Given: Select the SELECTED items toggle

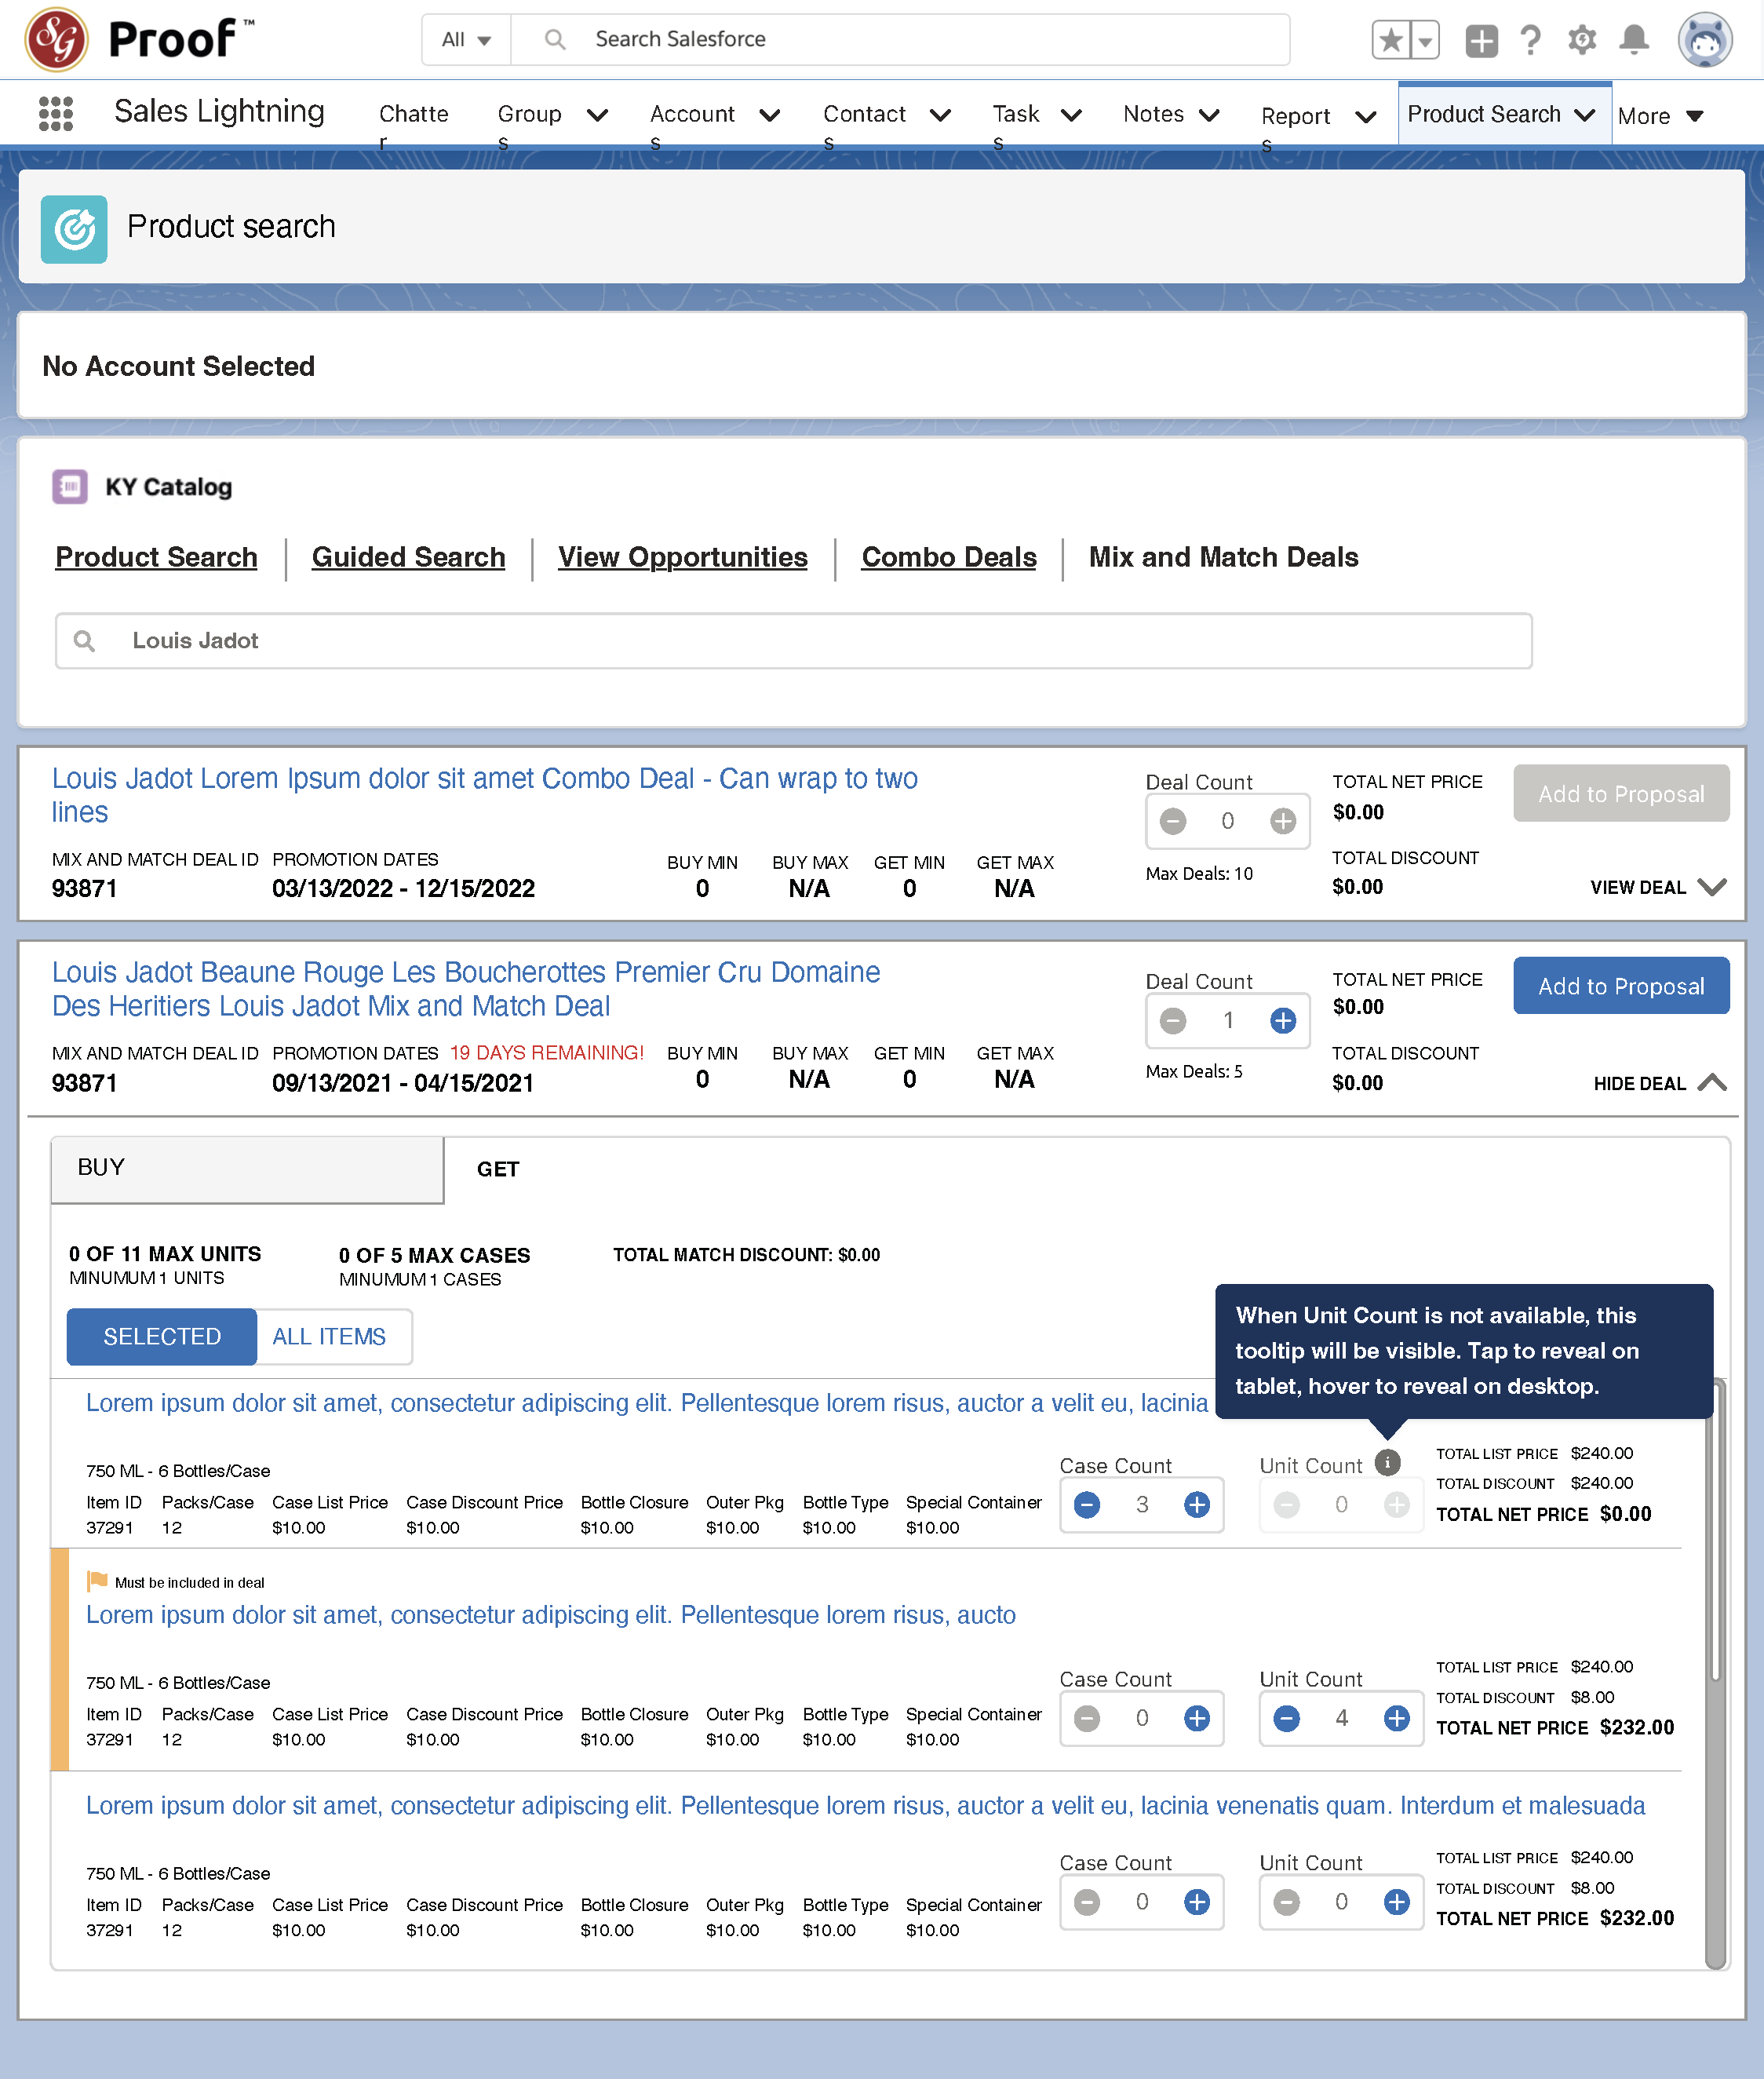Looking at the screenshot, I should tap(162, 1336).
